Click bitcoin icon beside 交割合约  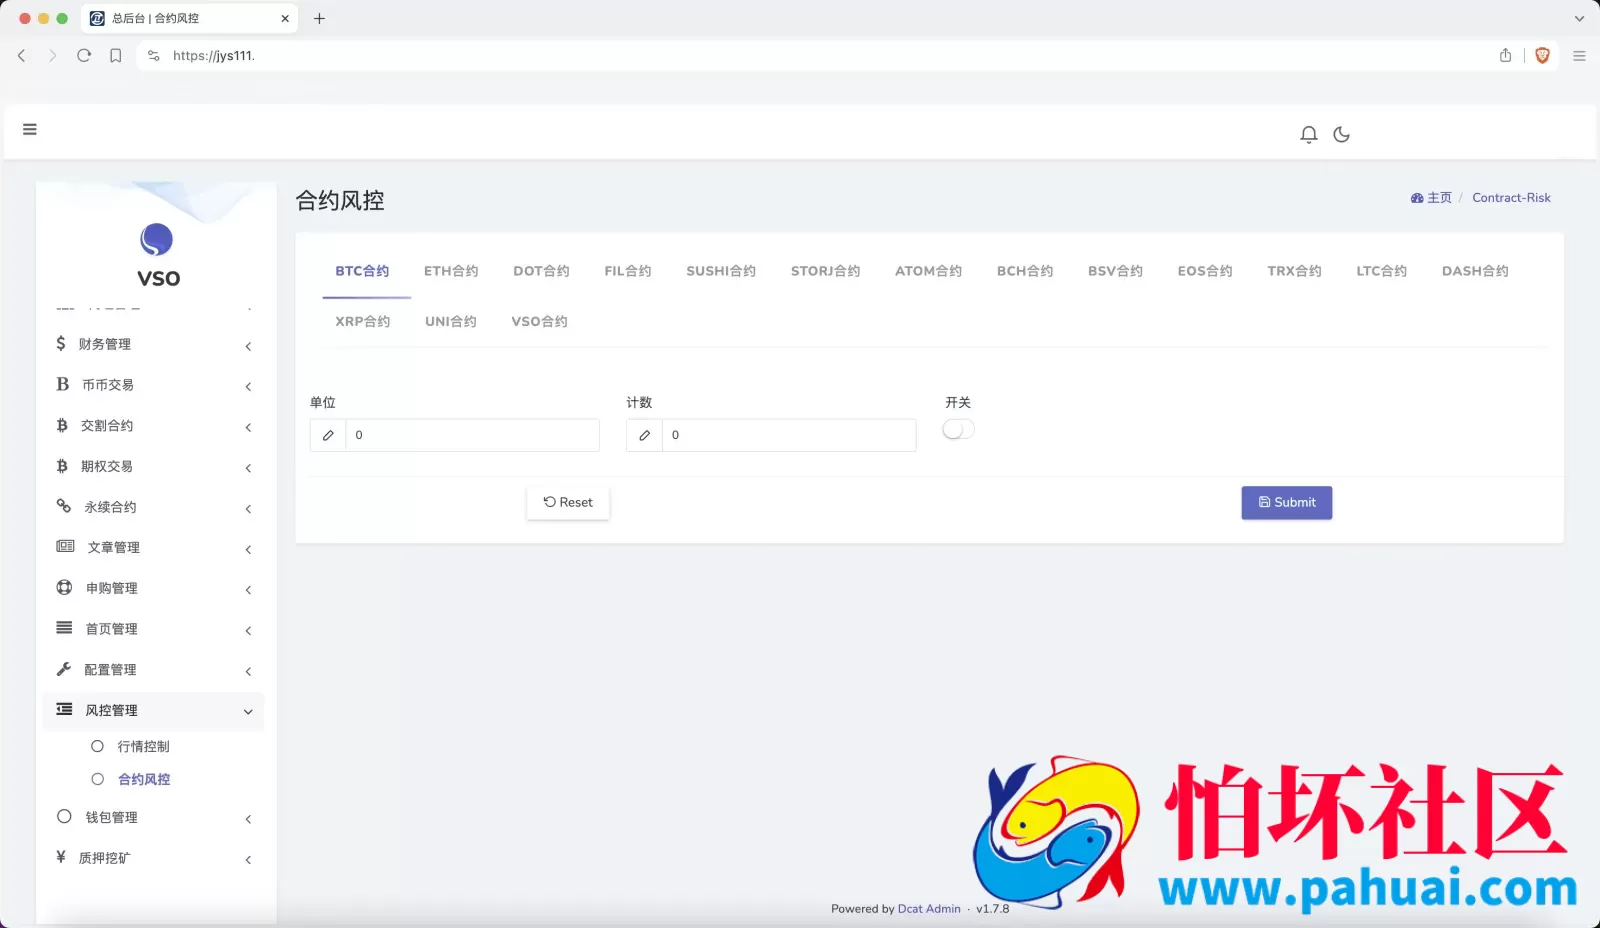pos(62,425)
